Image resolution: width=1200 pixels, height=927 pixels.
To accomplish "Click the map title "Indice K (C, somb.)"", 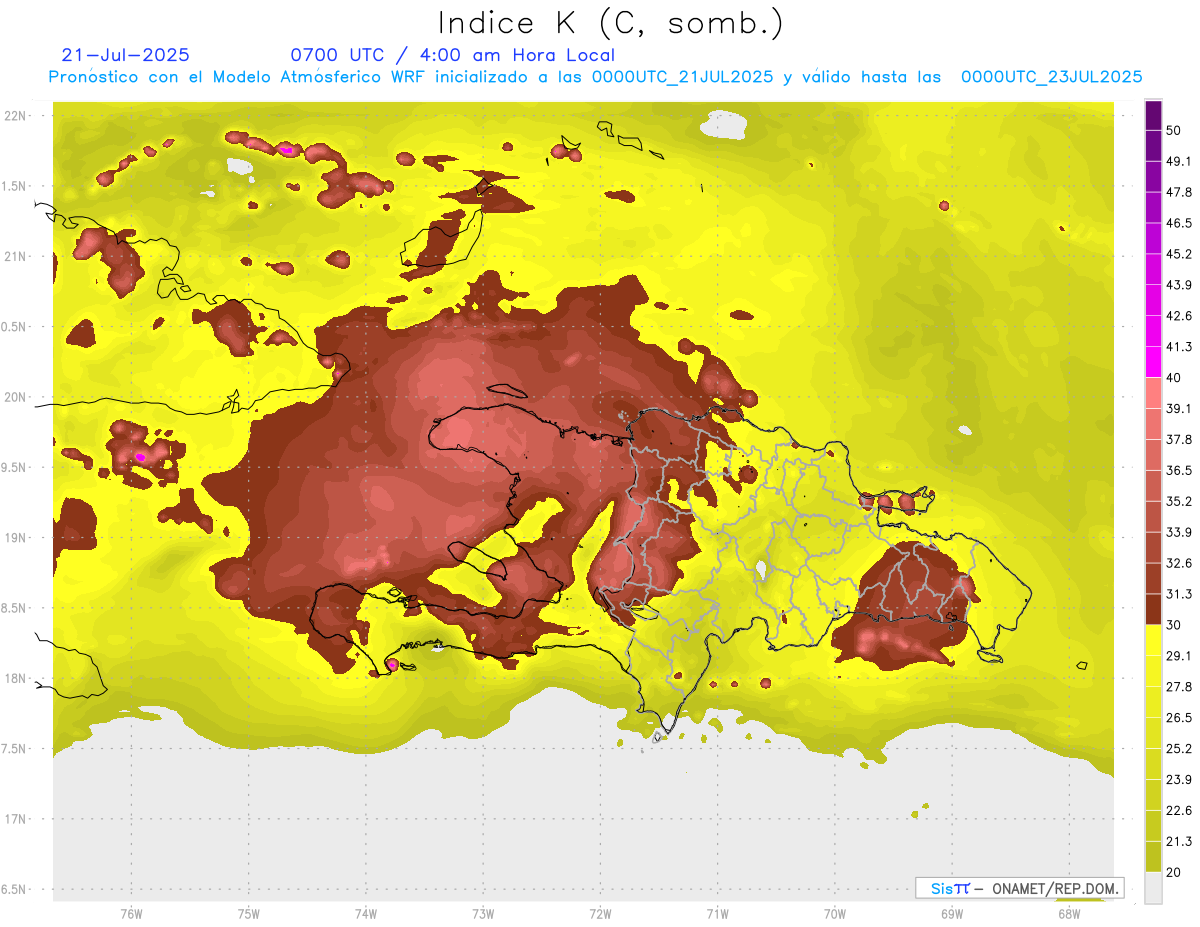I will (612, 23).
